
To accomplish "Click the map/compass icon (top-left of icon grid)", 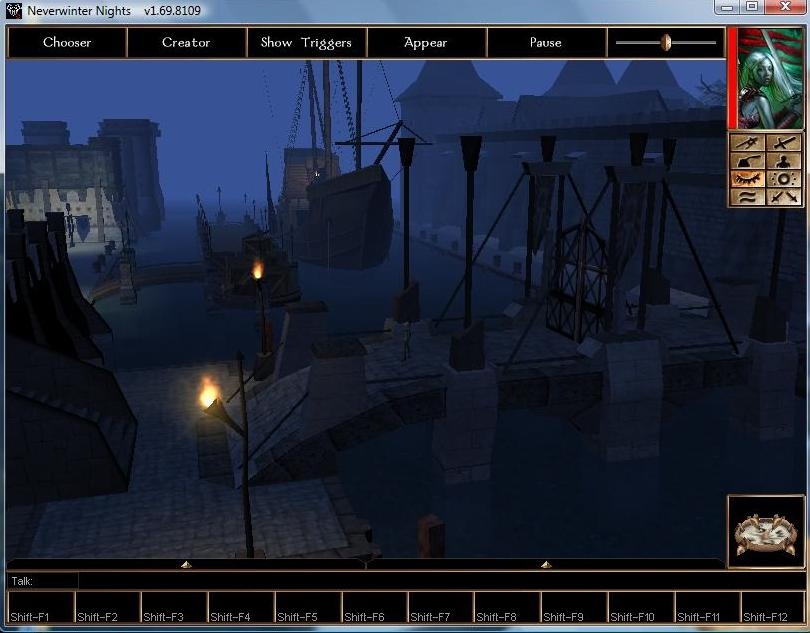I will 749,143.
